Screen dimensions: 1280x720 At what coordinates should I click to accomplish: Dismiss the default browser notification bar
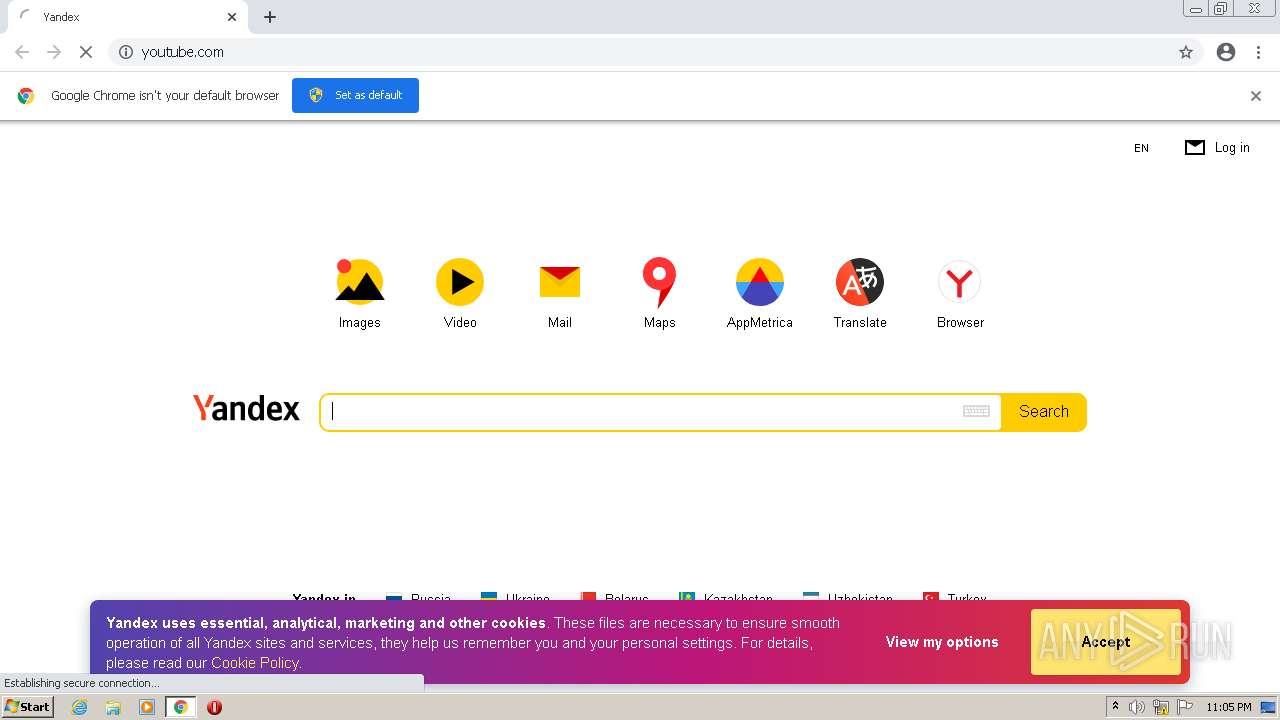(x=1256, y=96)
